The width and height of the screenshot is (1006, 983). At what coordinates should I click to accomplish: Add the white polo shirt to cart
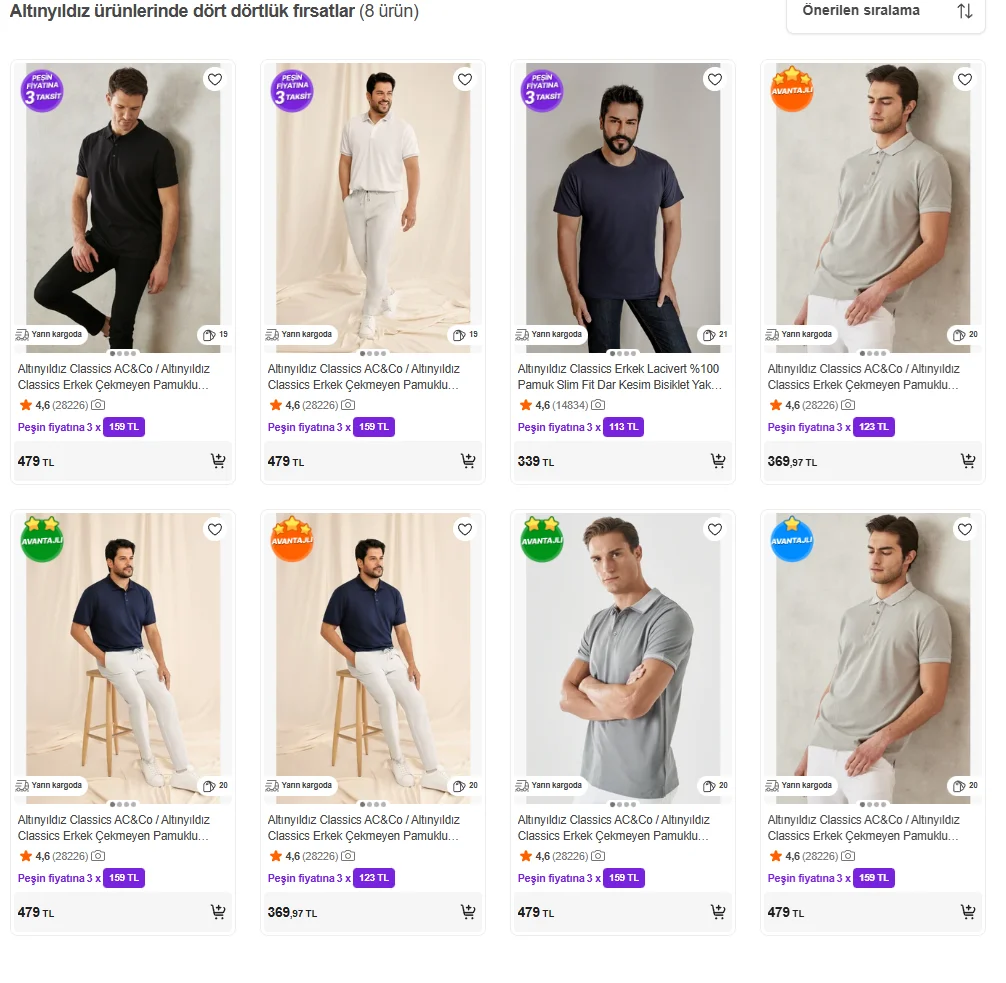pyautogui.click(x=467, y=461)
